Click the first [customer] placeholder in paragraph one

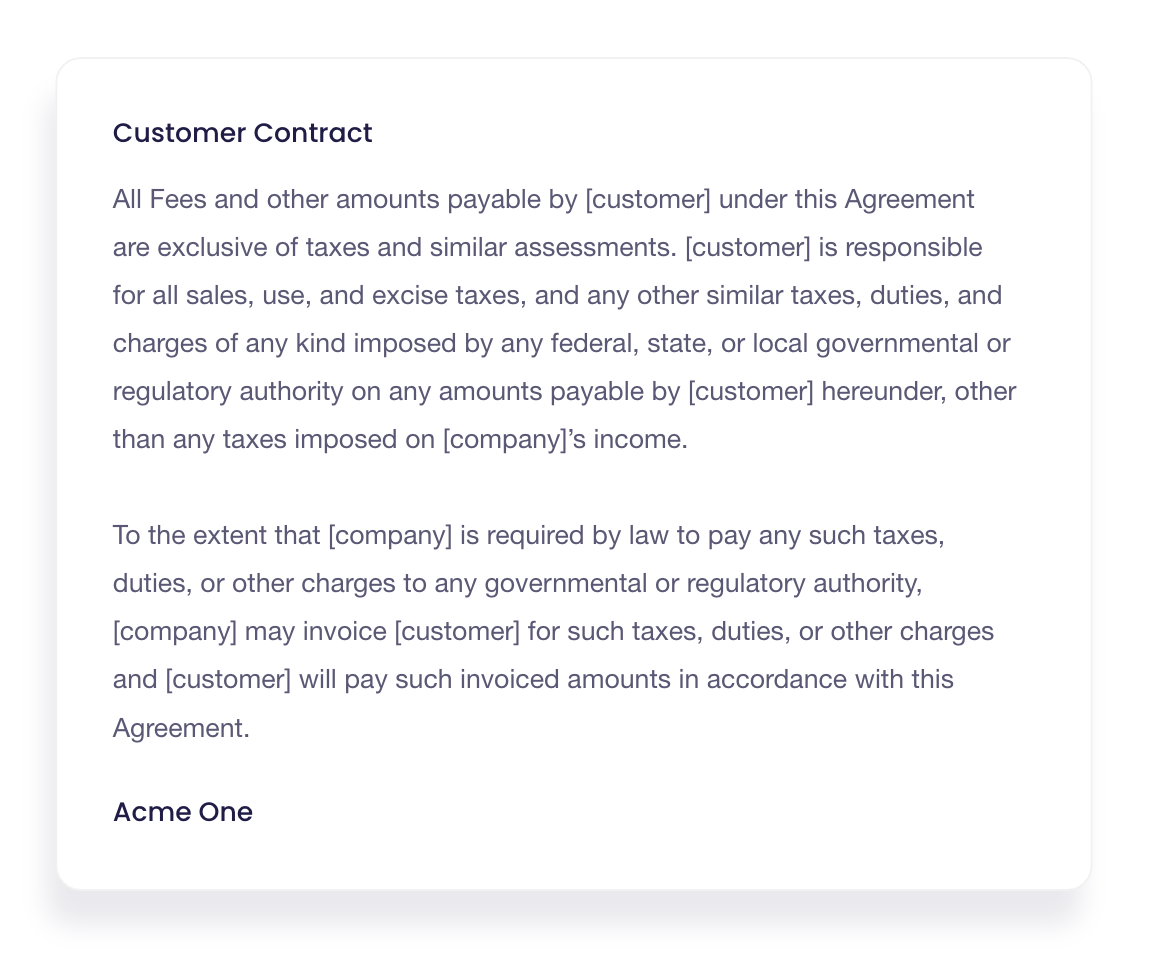(x=648, y=199)
